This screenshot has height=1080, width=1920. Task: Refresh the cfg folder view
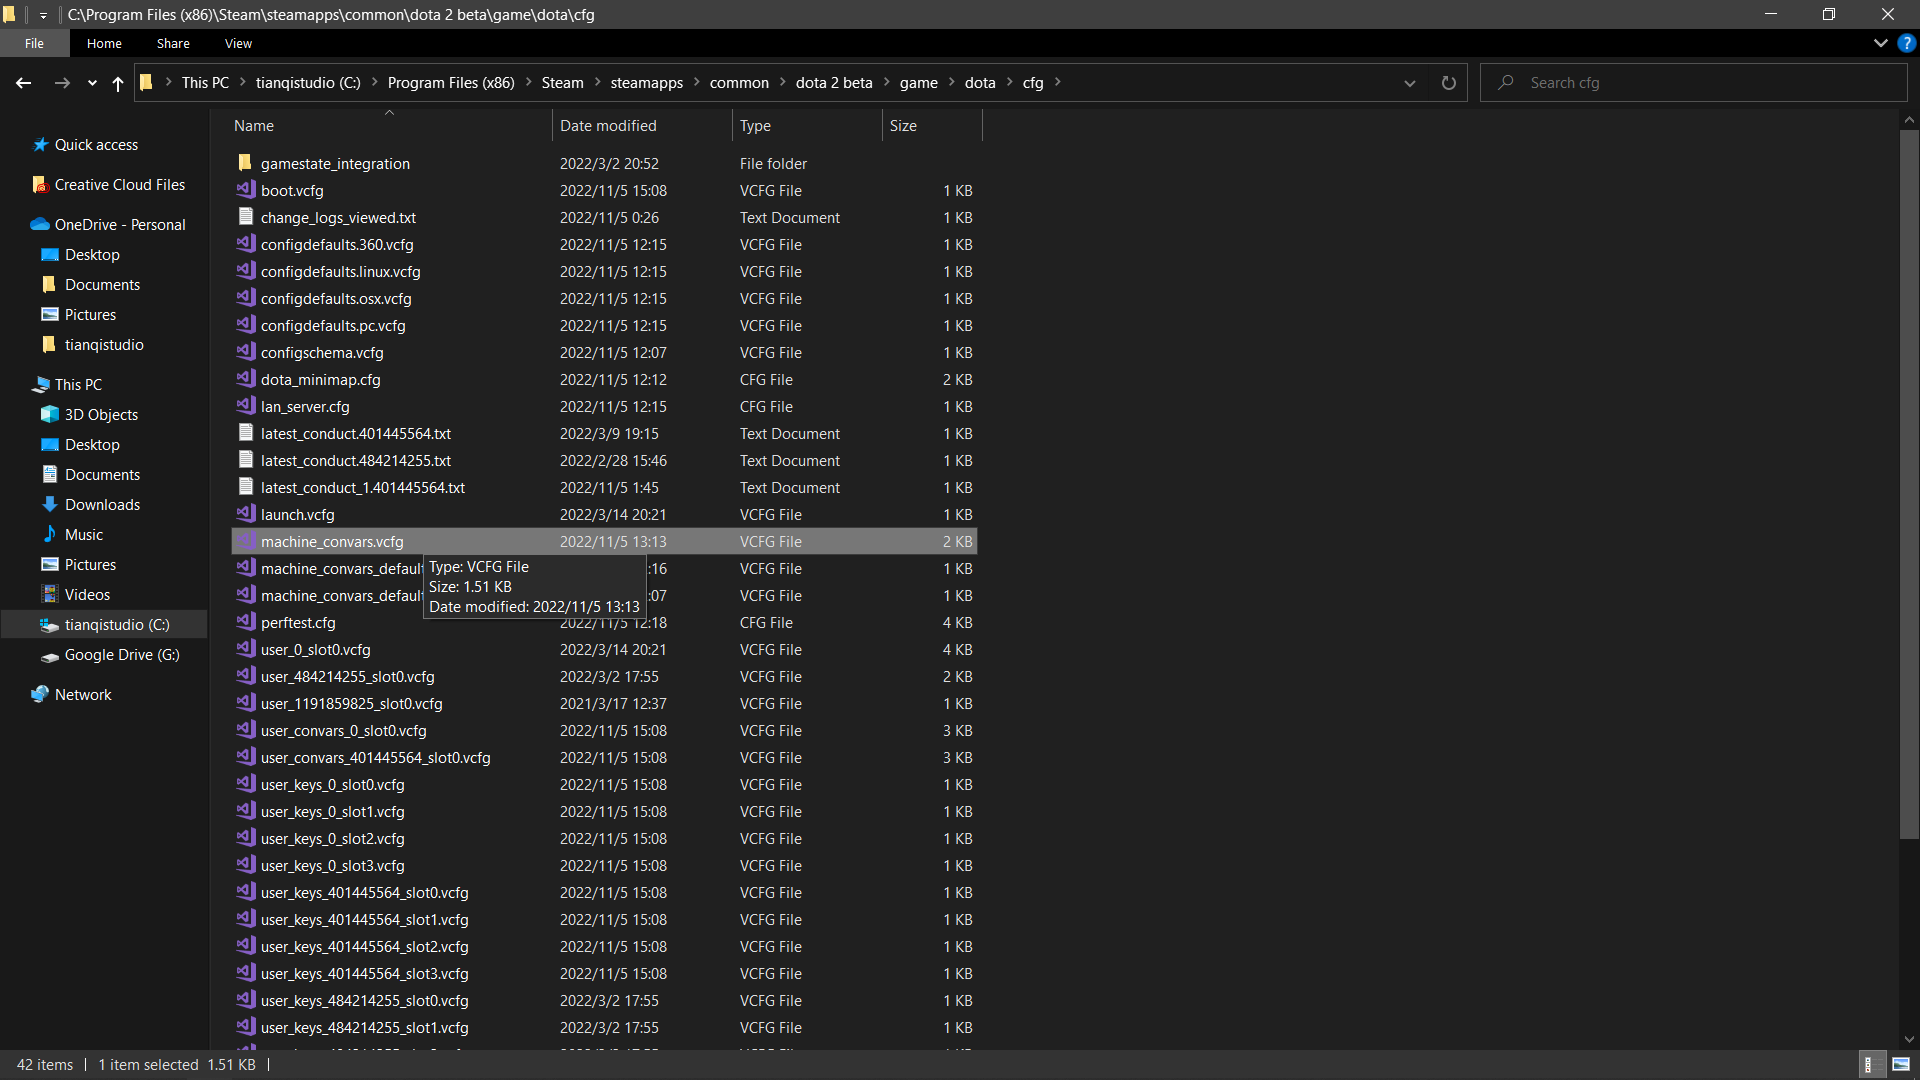pyautogui.click(x=1448, y=83)
